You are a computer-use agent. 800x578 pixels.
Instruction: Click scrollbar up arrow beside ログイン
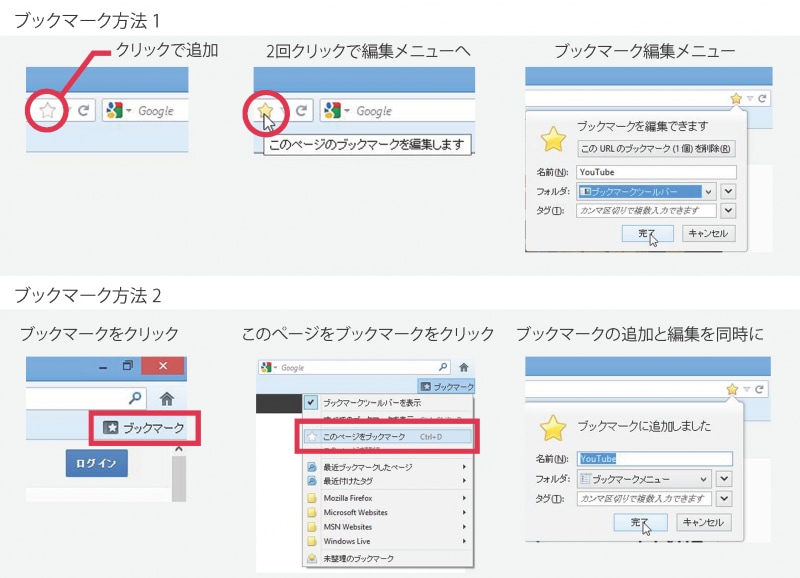point(179,449)
